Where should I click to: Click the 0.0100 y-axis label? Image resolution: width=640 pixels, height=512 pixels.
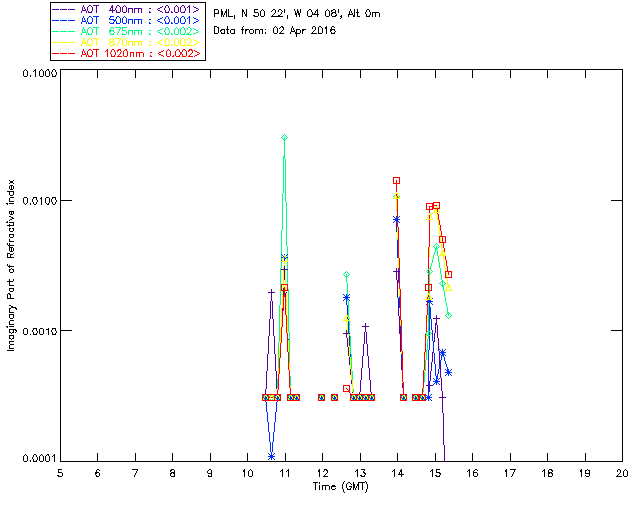point(39,200)
